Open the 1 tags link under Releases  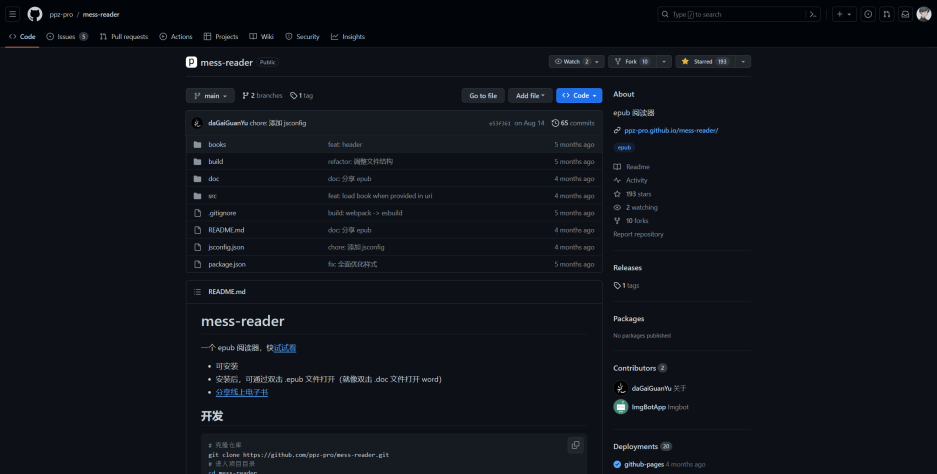(626, 286)
